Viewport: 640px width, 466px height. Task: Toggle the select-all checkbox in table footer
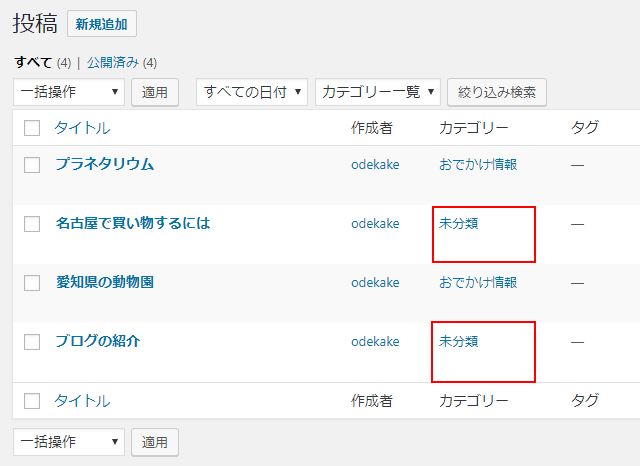coord(32,401)
